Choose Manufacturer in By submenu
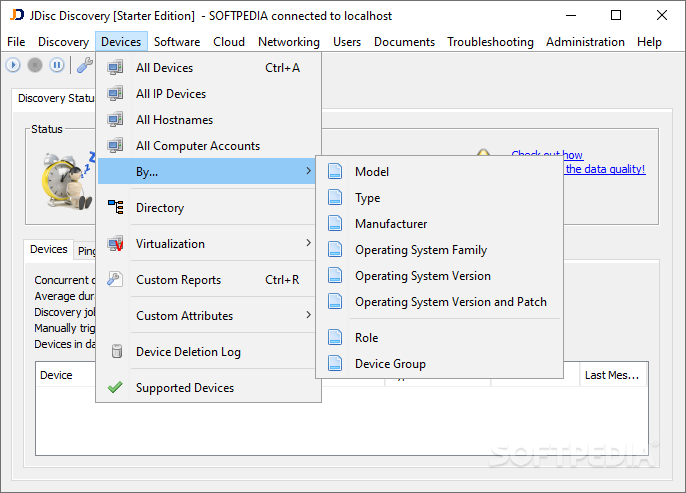 point(439,224)
